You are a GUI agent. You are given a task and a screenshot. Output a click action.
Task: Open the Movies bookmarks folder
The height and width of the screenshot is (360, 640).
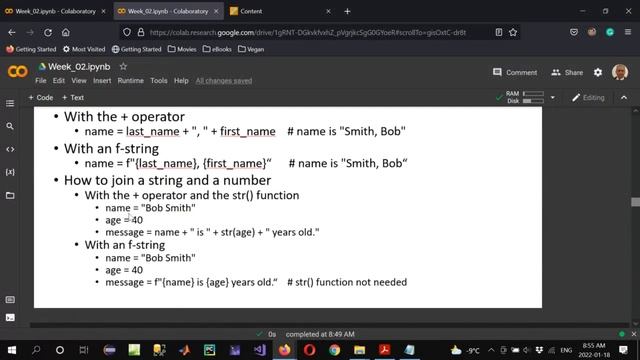coord(182,49)
